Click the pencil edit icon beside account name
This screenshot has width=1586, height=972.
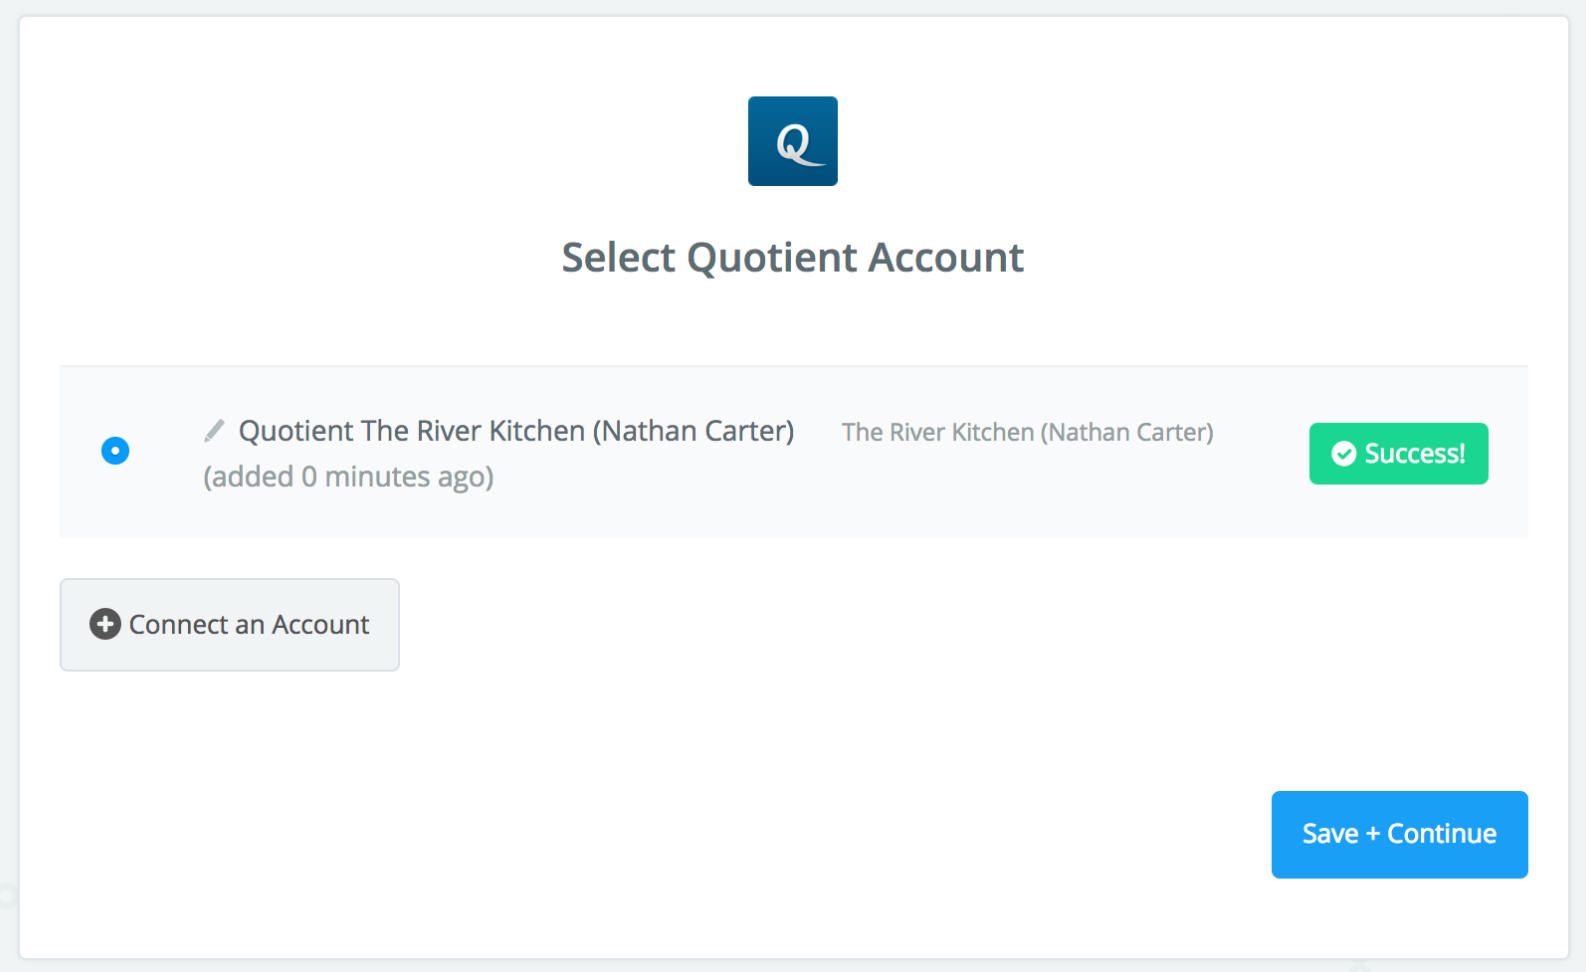(214, 431)
